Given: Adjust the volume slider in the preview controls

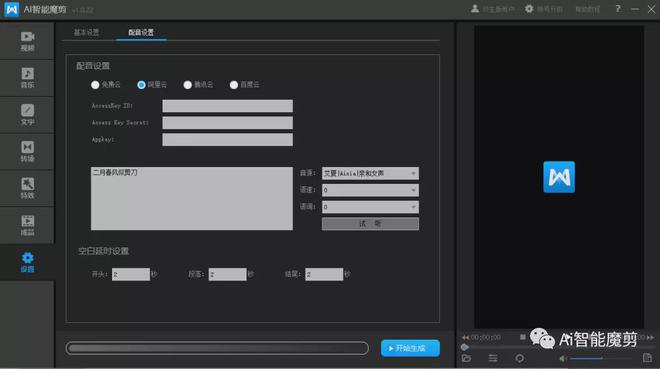Looking at the screenshot, I should pos(600,358).
